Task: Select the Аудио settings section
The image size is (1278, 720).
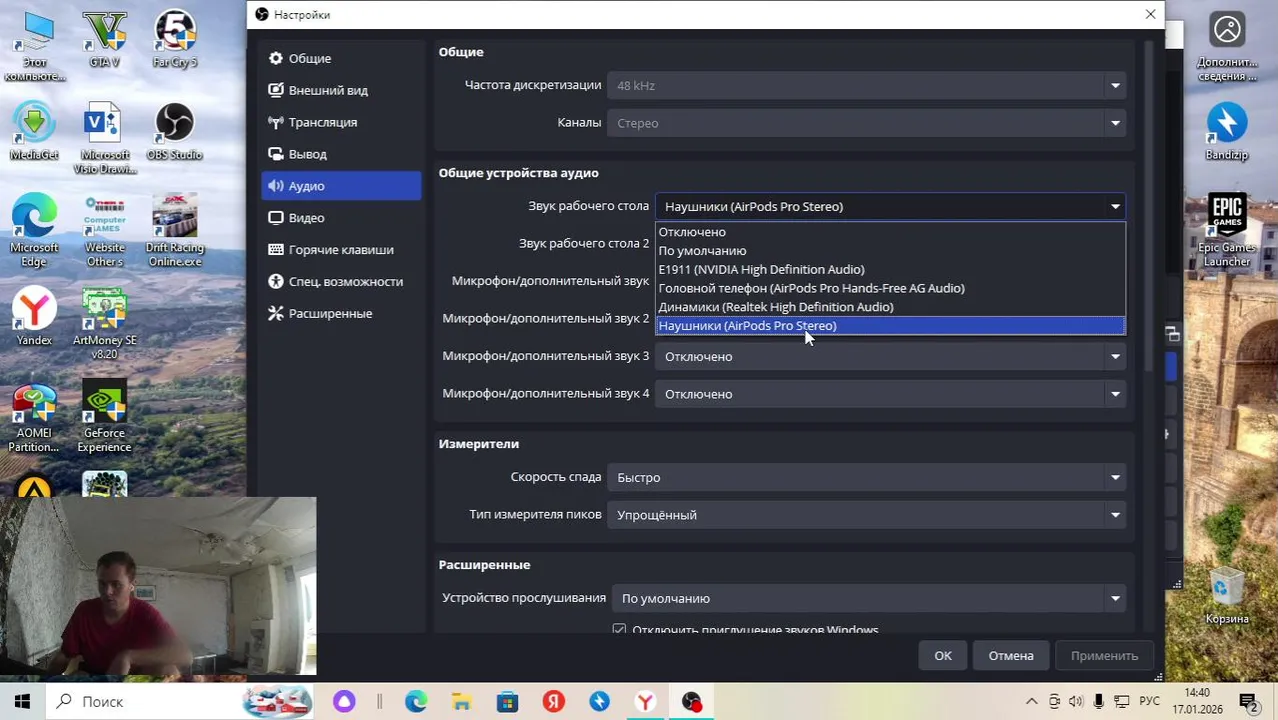Action: (x=340, y=186)
